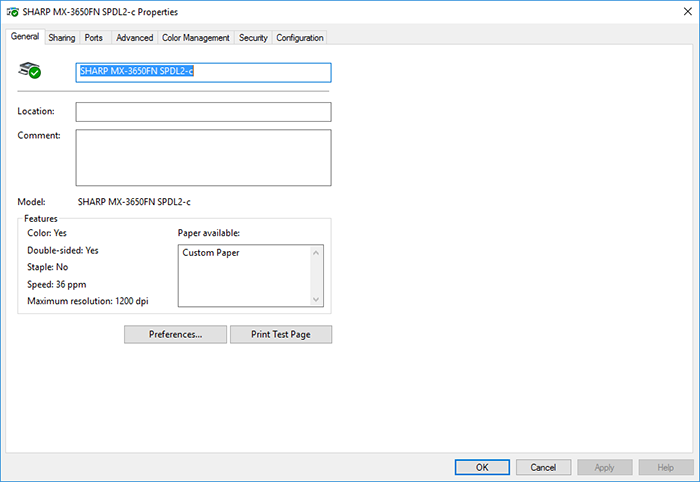Viewport: 700px width, 482px height.
Task: Switch to the Sharing tab
Action: pyautogui.click(x=62, y=37)
